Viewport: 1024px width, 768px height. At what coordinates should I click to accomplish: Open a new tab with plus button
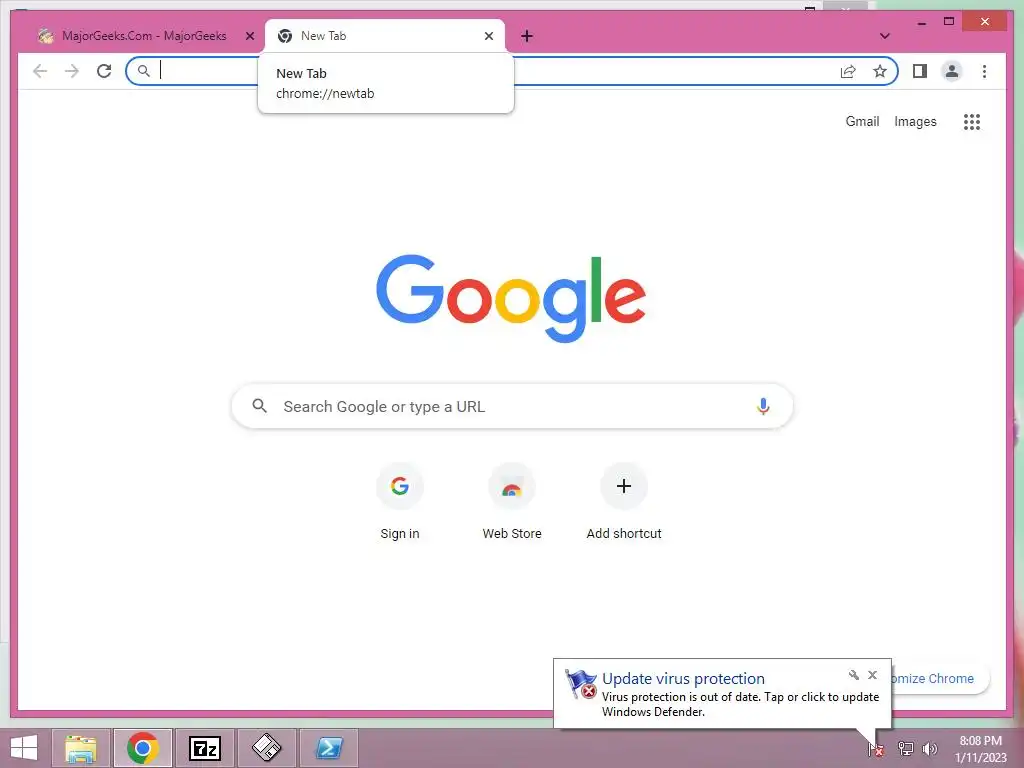(527, 36)
